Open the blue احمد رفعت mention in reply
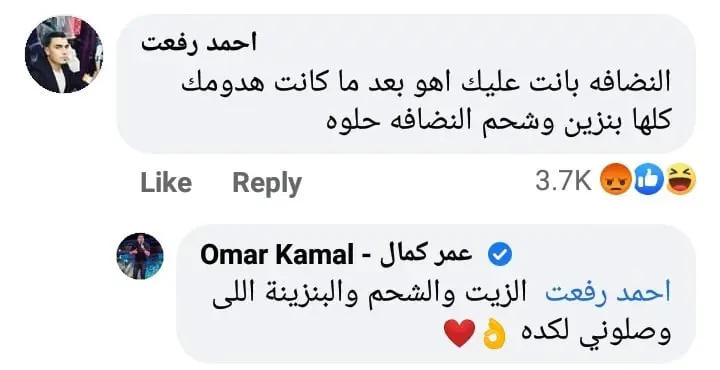Image resolution: width=720 pixels, height=370 pixels. tap(608, 293)
